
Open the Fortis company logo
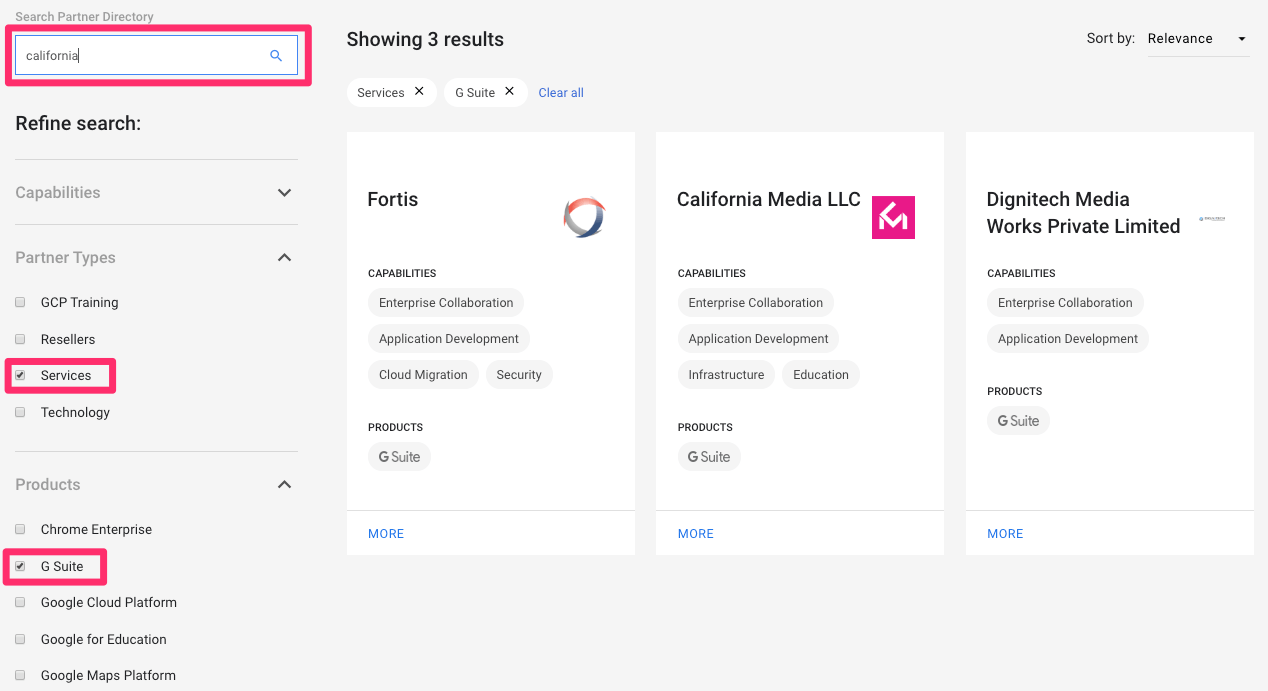tap(584, 217)
